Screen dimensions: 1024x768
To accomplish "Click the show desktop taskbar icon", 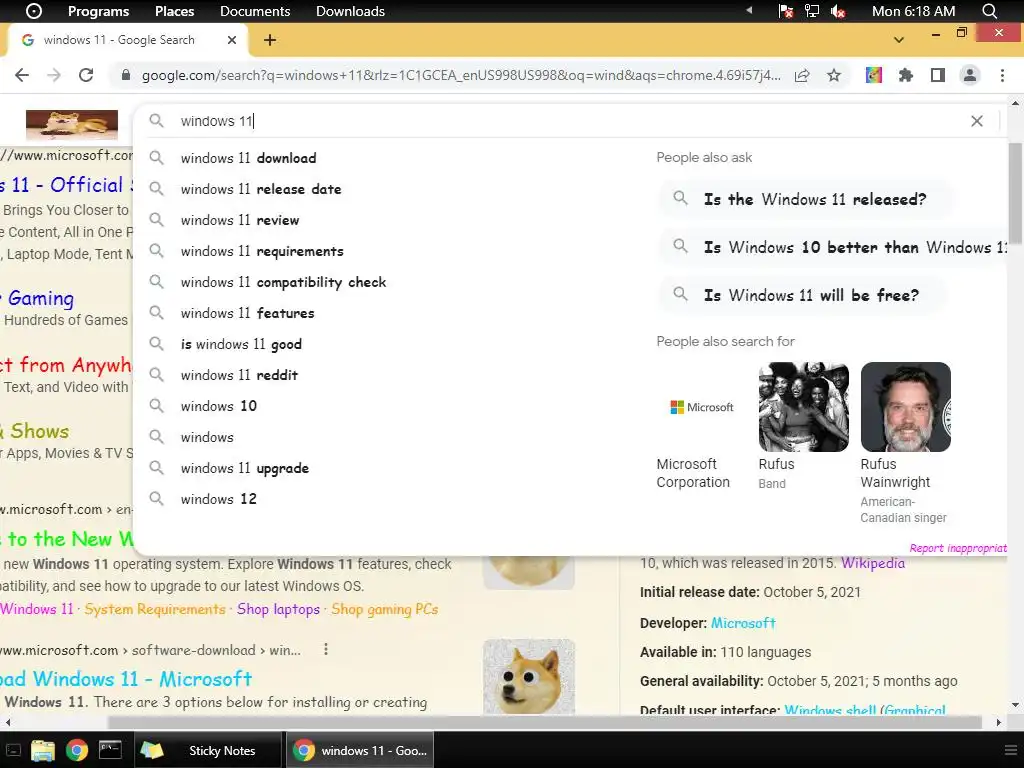I will pyautogui.click(x=13, y=750).
